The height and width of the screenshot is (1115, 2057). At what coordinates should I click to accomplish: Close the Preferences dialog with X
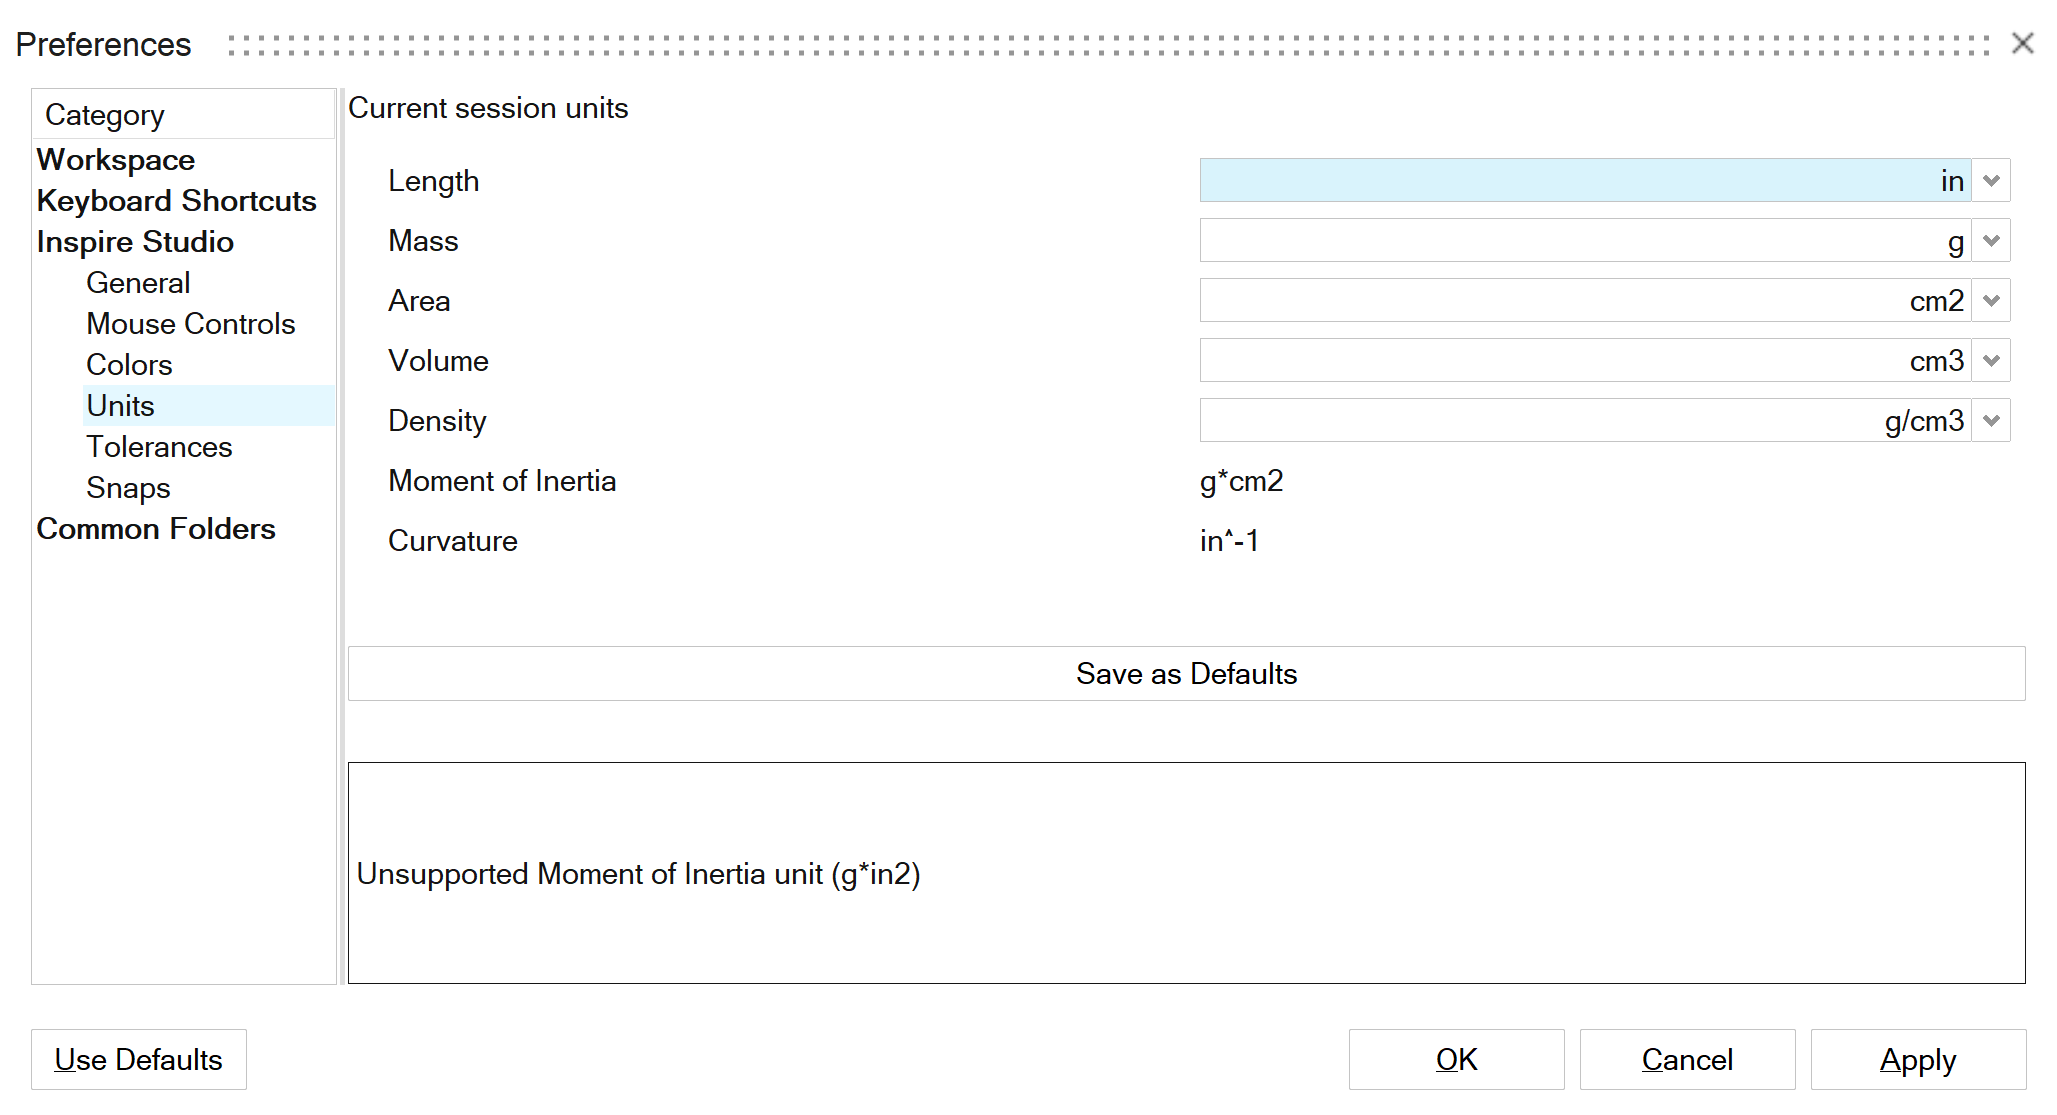tap(2023, 43)
